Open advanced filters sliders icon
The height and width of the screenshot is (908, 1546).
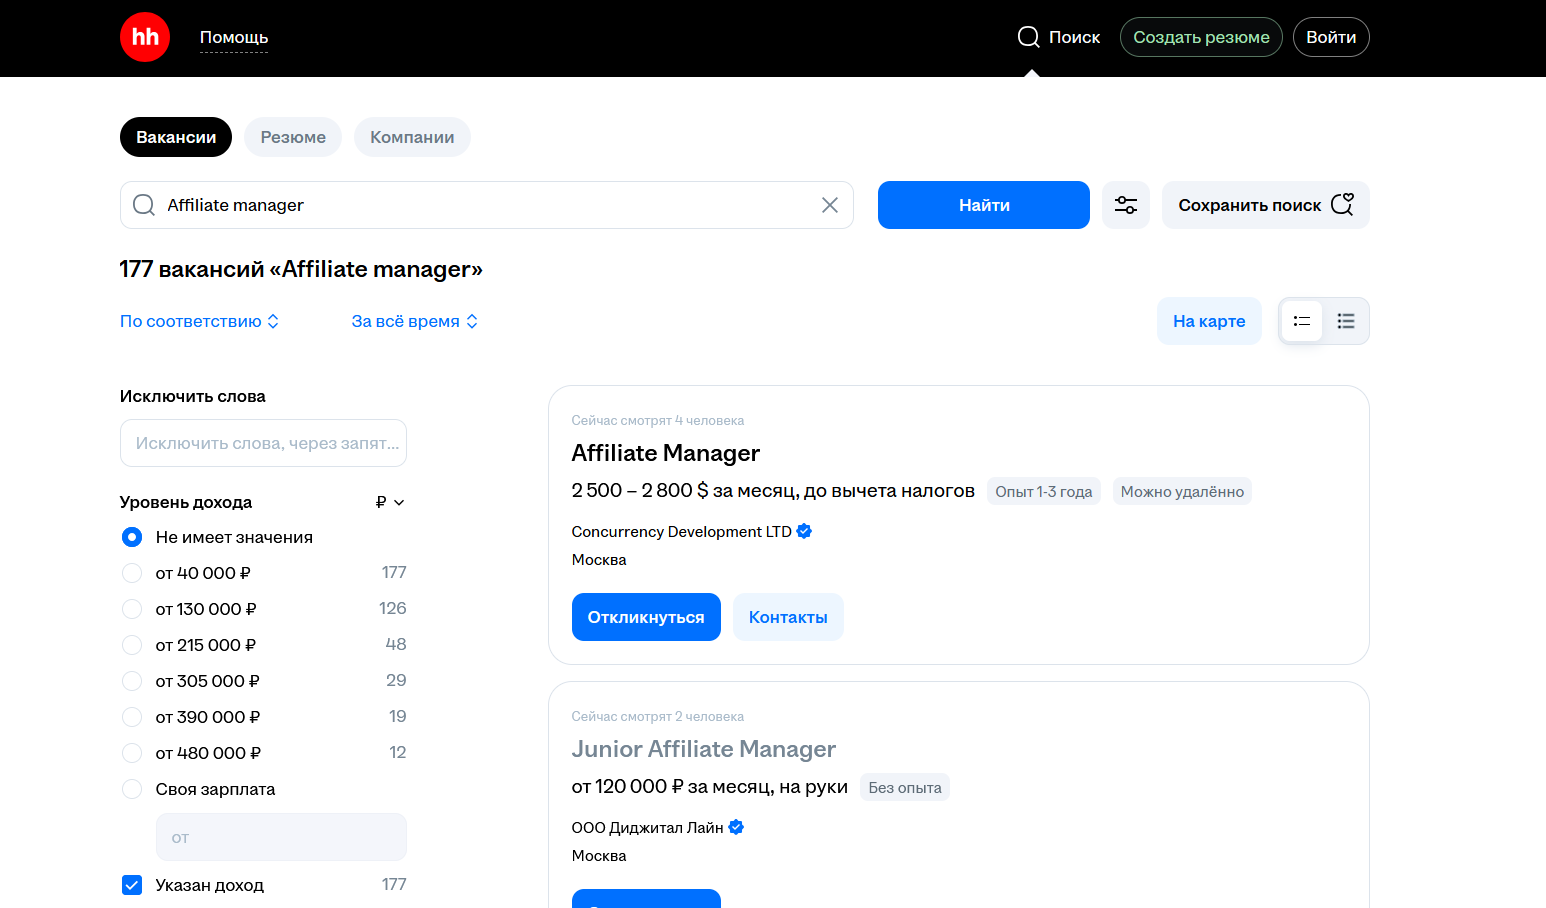click(x=1126, y=205)
